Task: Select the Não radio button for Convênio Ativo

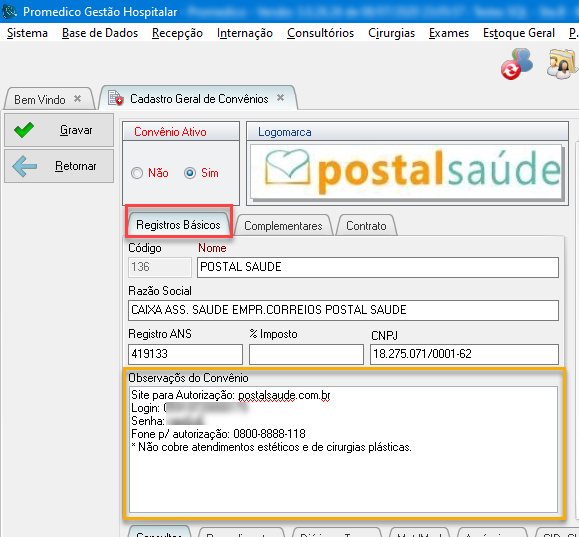Action: point(137,173)
